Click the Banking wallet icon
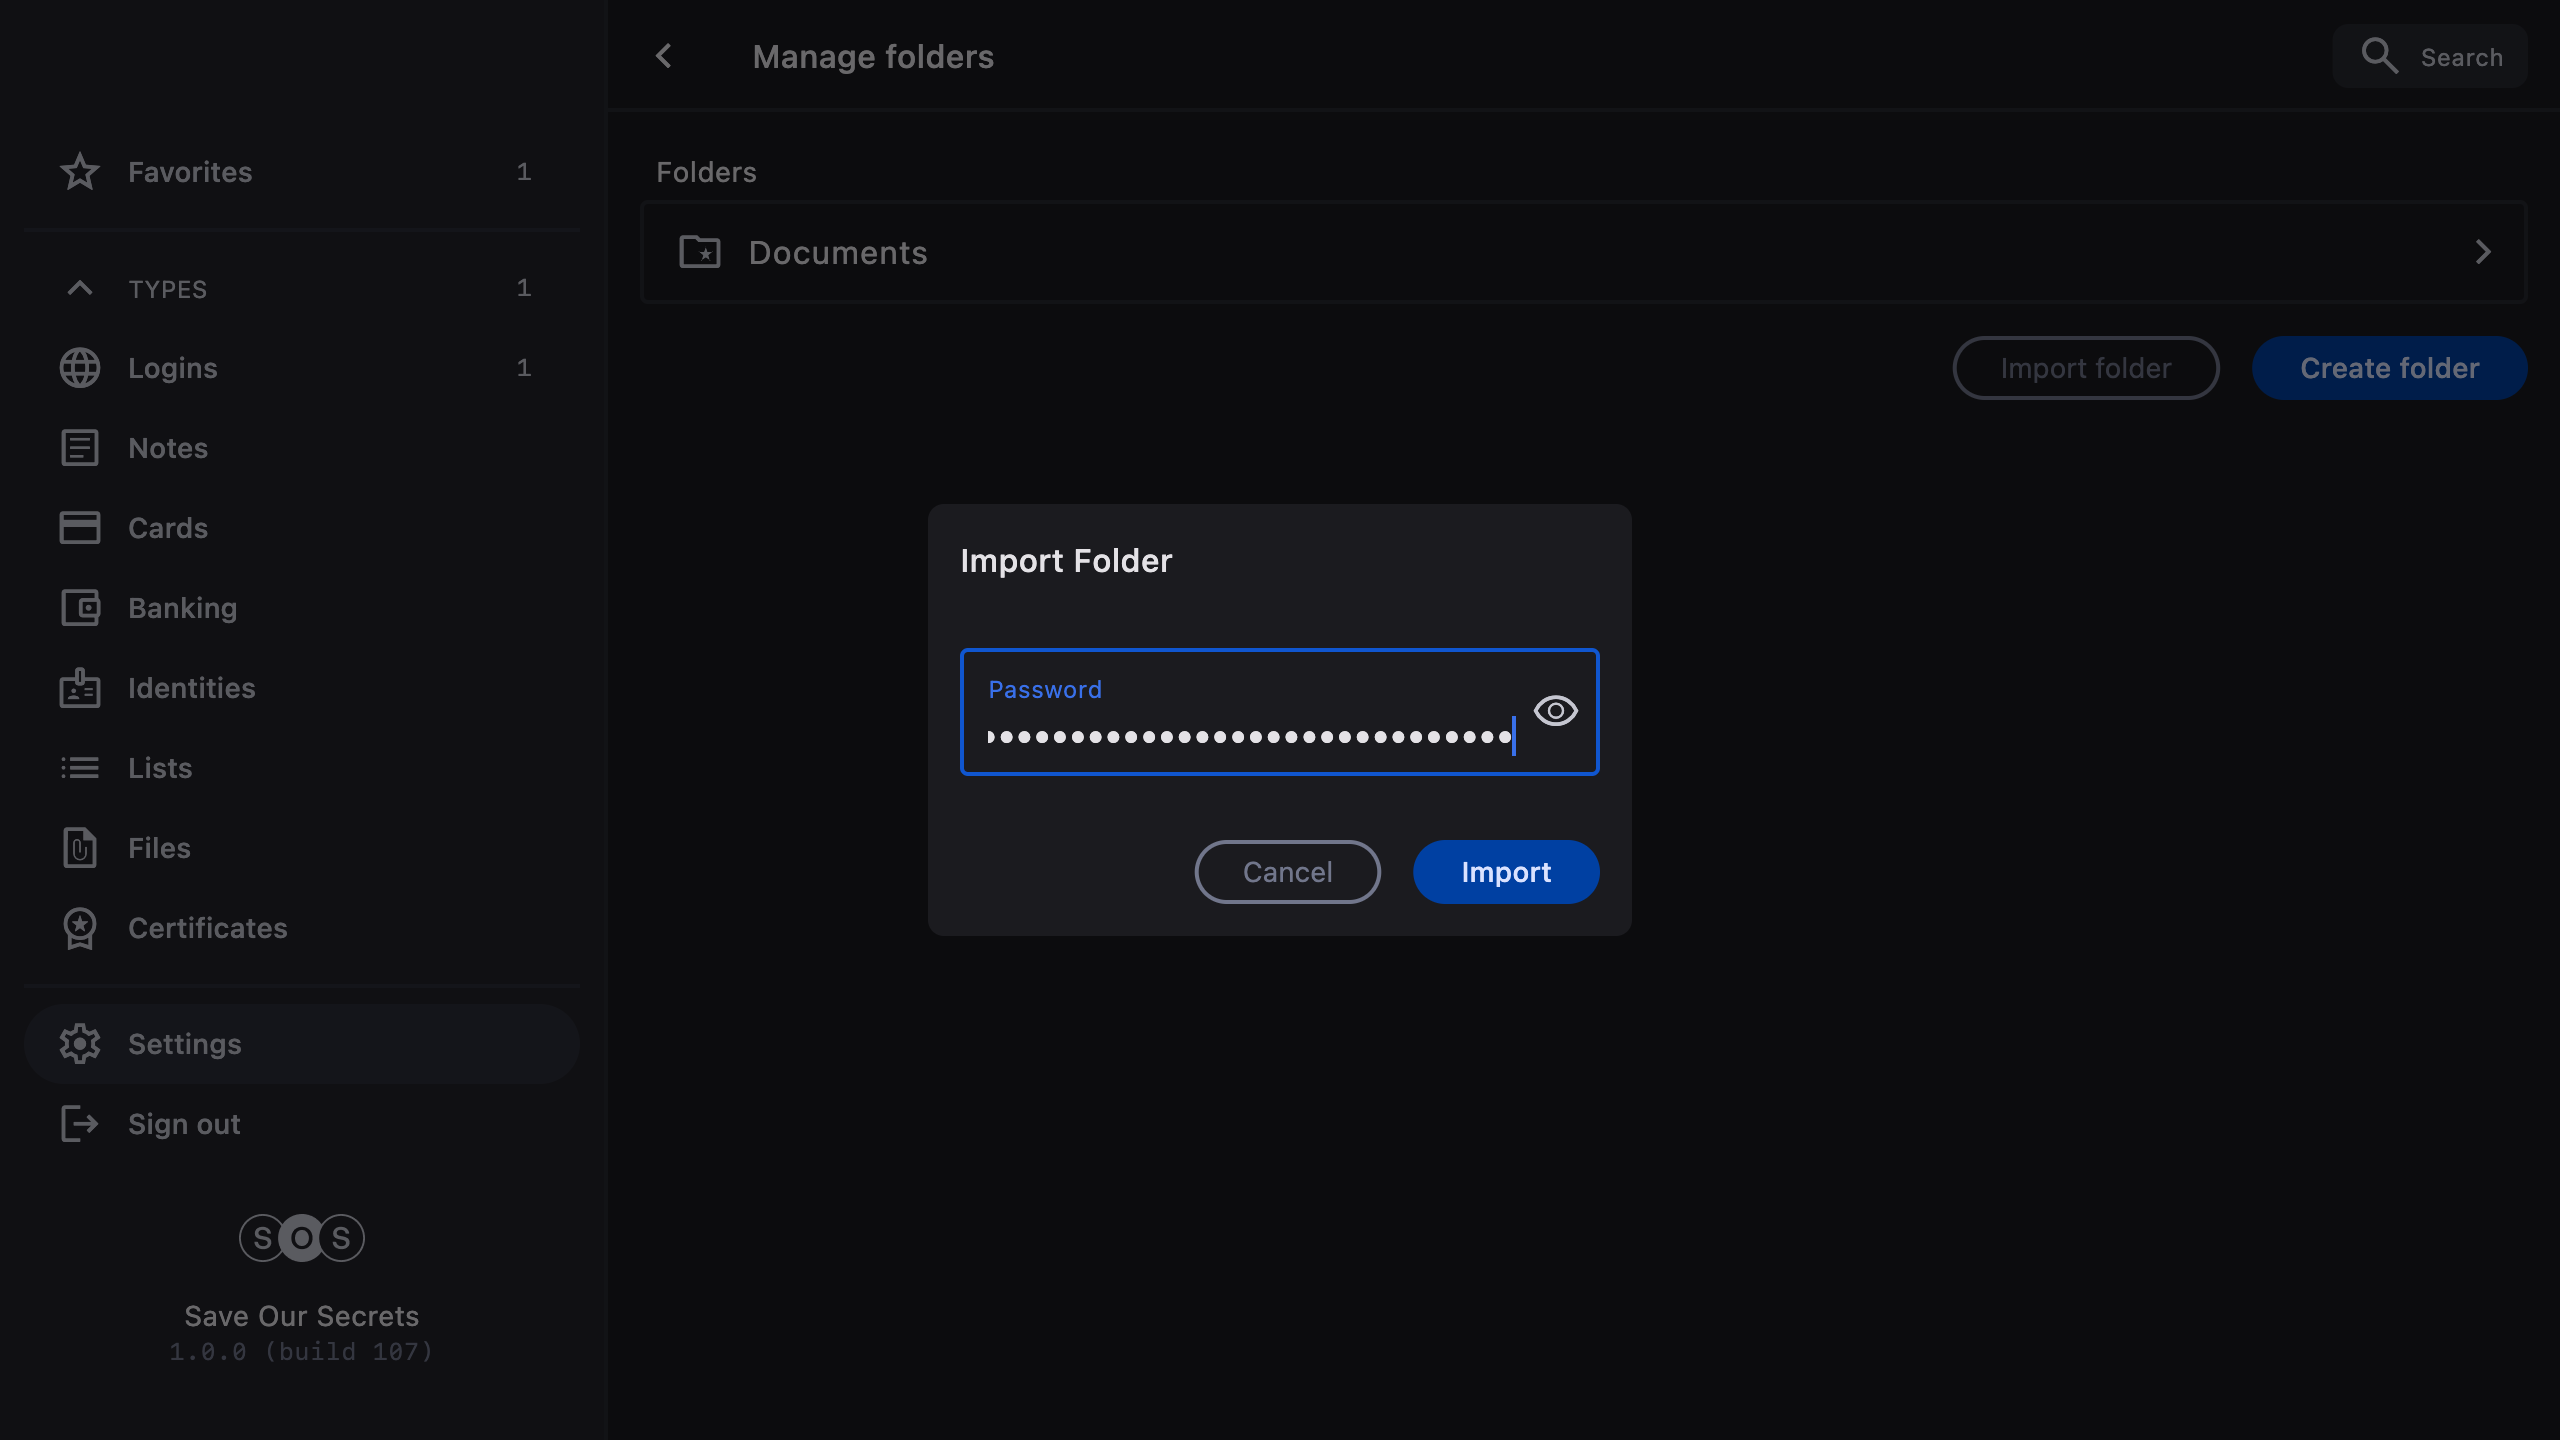 point(80,608)
